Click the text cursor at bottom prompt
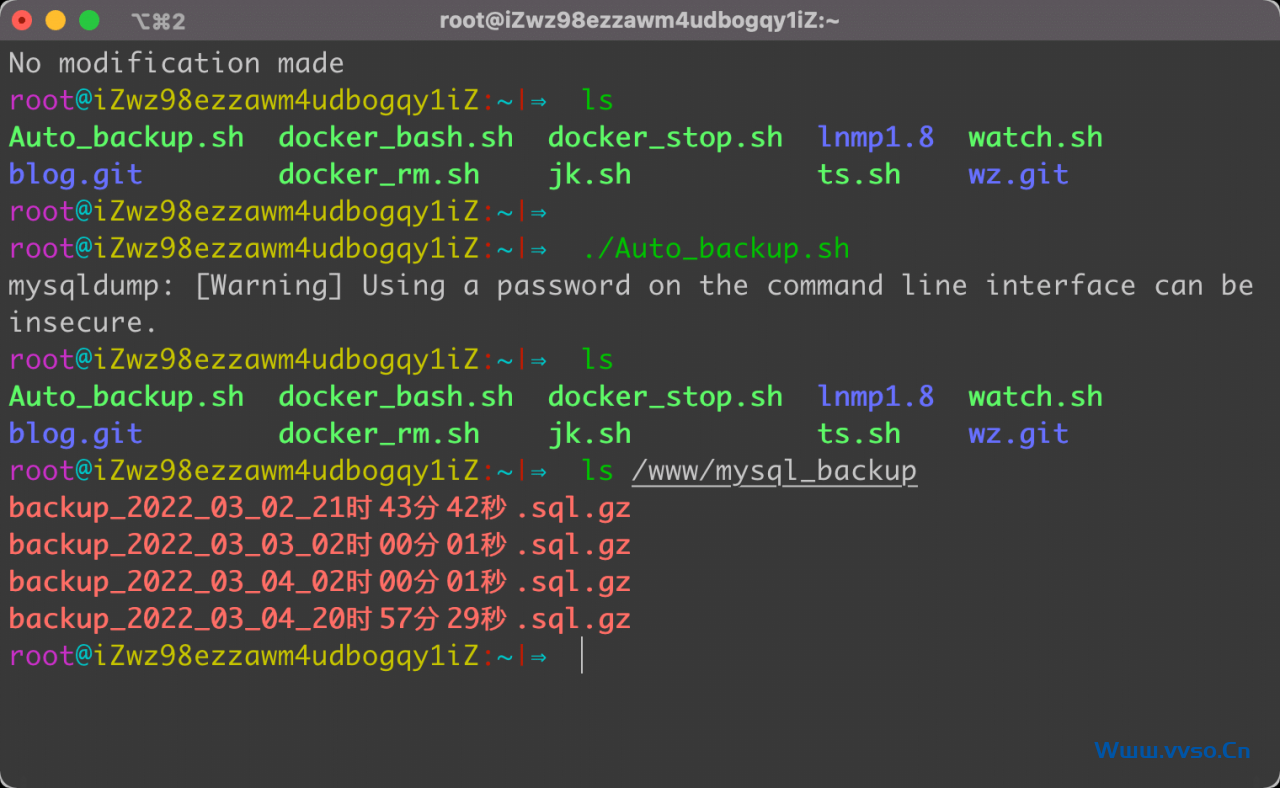Screen dimensions: 1280x788 tap(582, 656)
